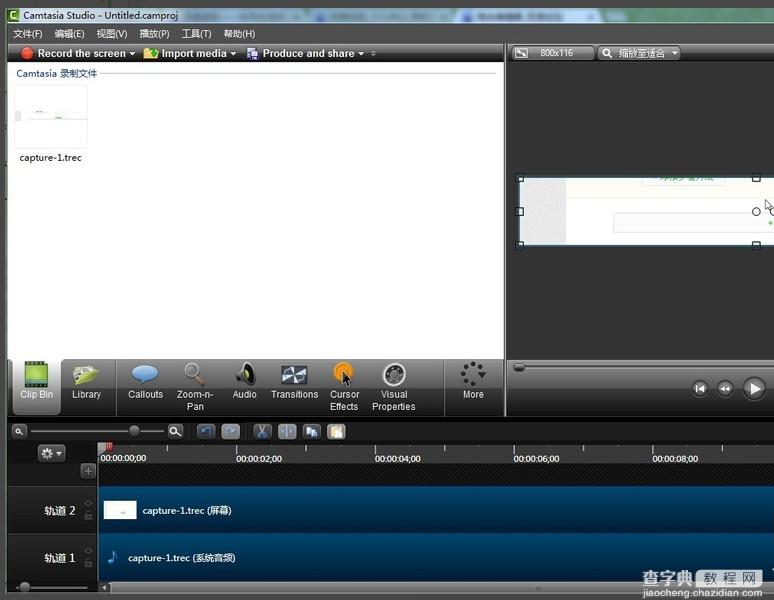Open the 缩放至适合 zoom dropdown
This screenshot has height=600, width=774.
click(639, 53)
